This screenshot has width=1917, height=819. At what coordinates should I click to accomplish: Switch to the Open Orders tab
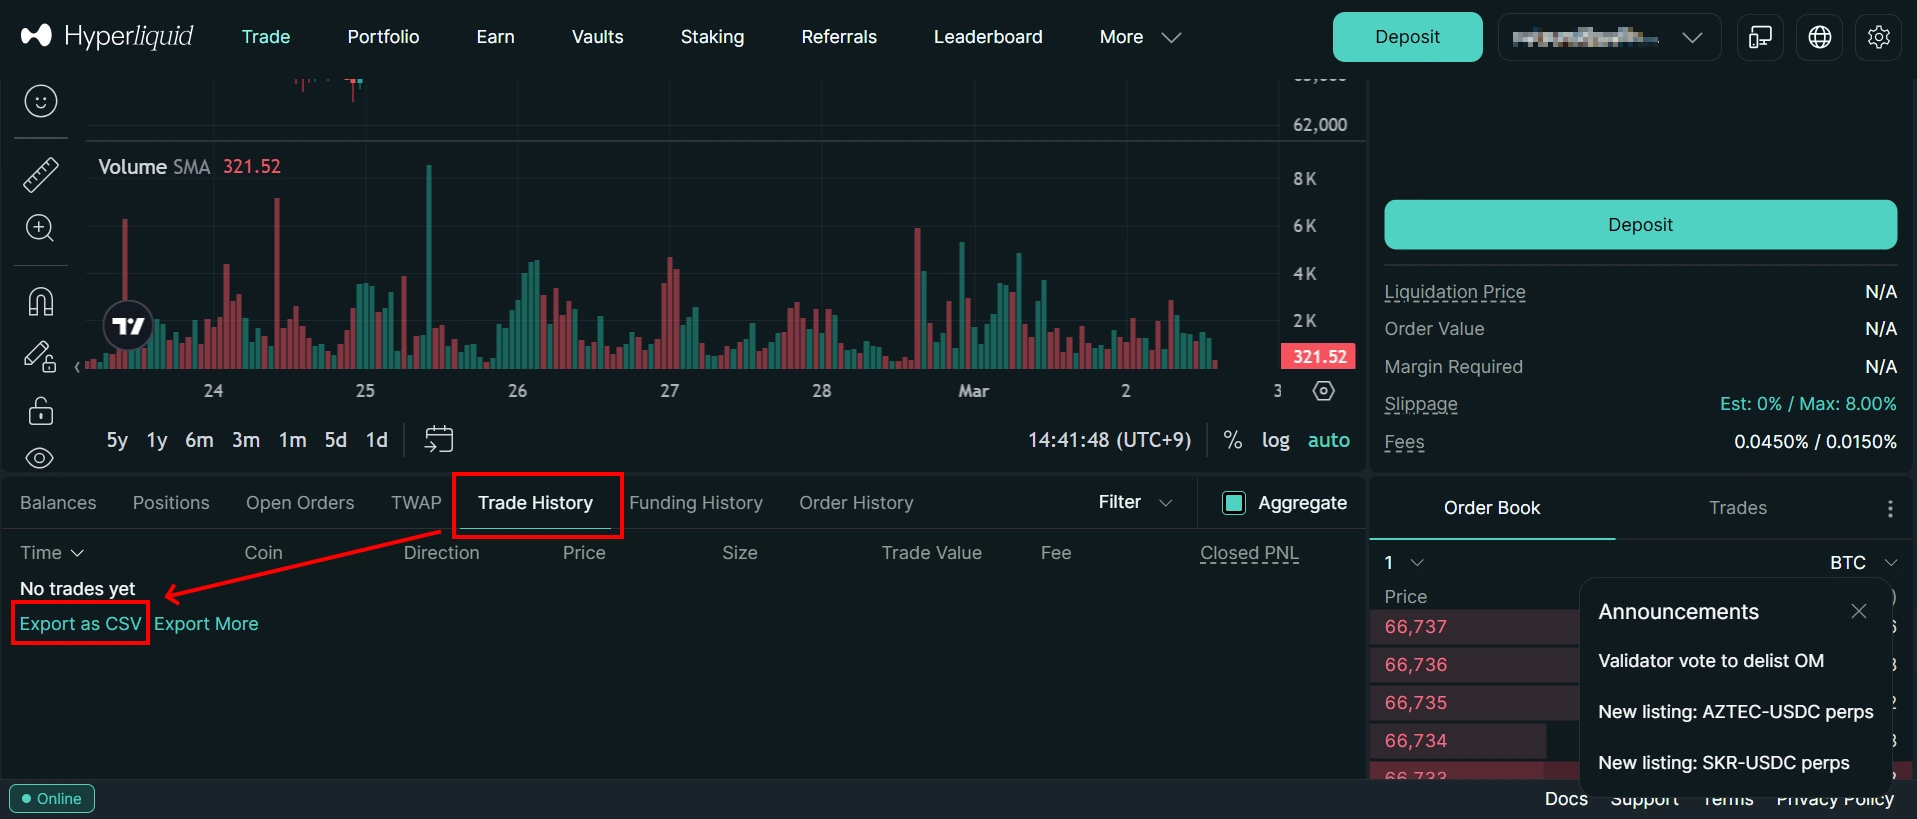pos(300,503)
